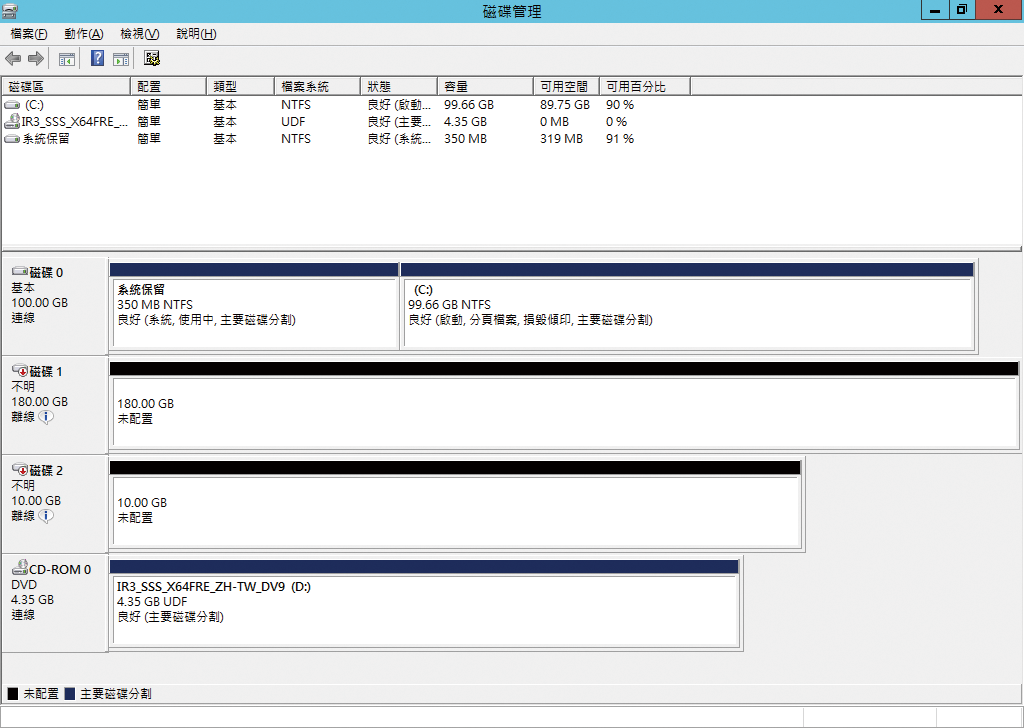Toggle the show/hide action pane icon

[x=121, y=59]
